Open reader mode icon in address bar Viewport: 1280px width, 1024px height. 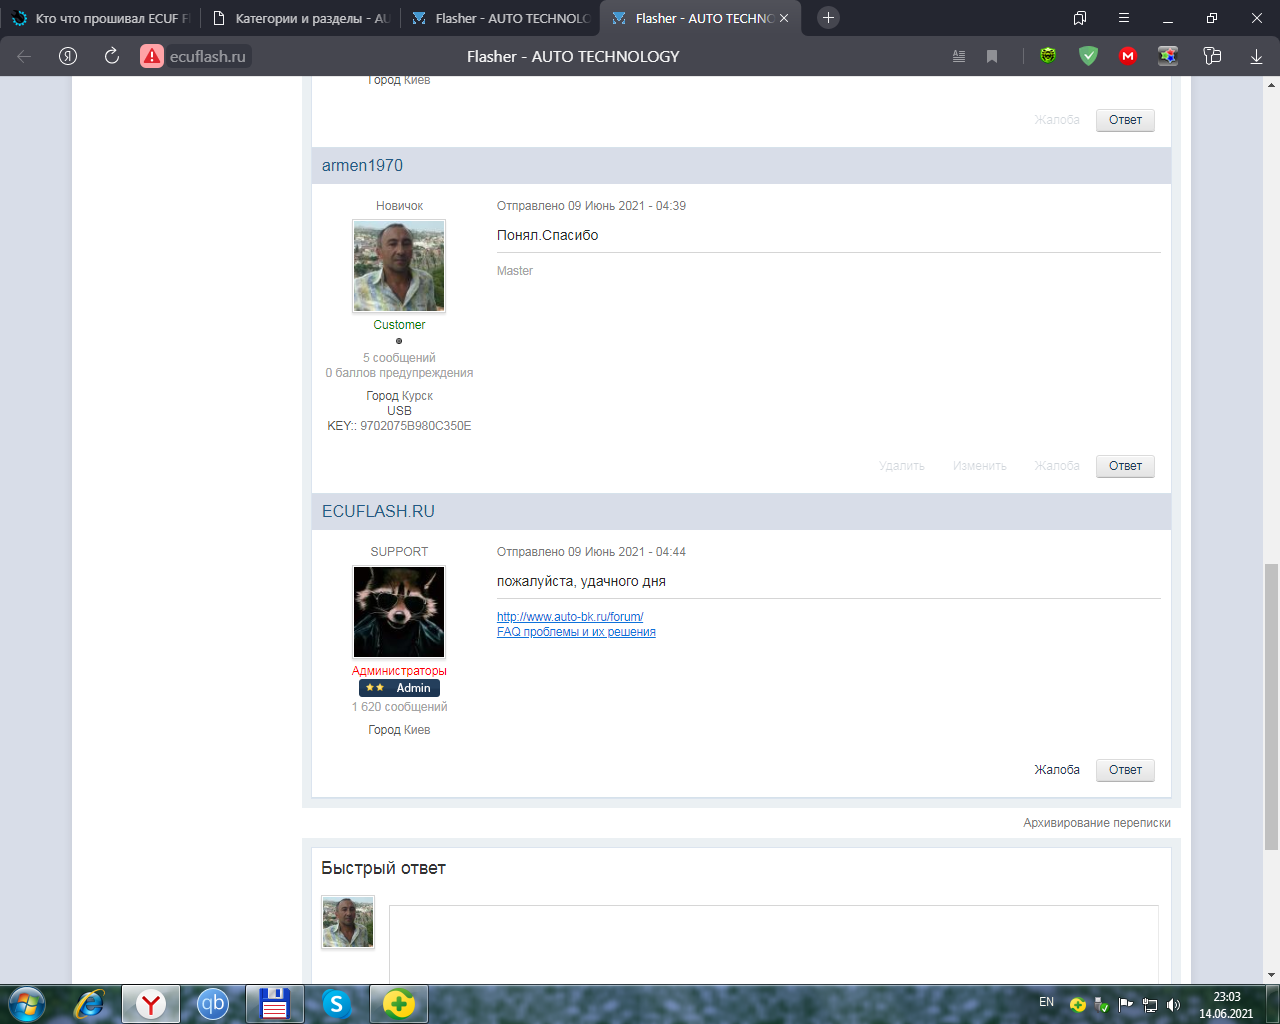[959, 56]
